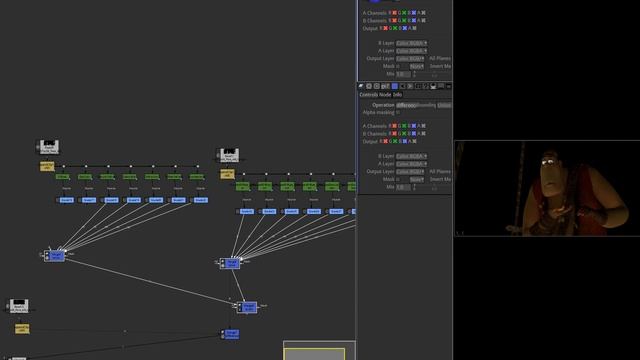
Task: Click the redo arrow in the panel header
Action: [x=410, y=86]
